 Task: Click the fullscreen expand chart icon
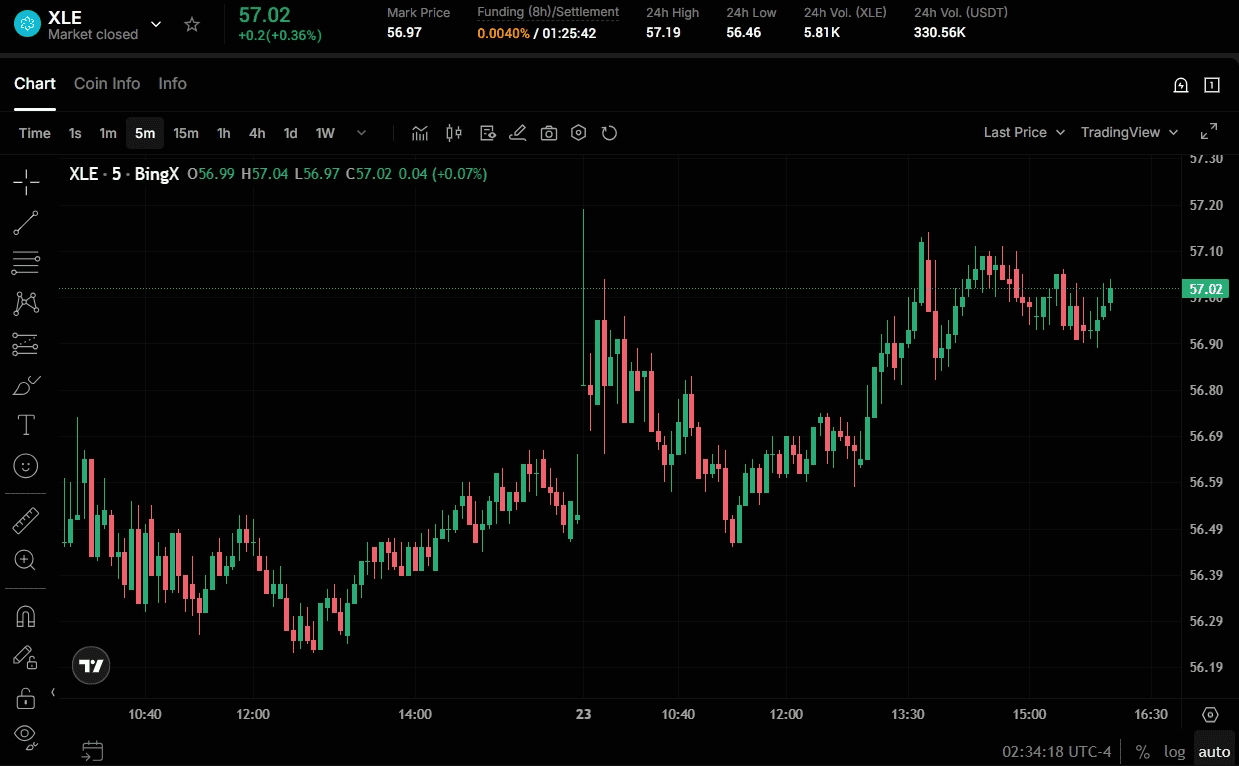pyautogui.click(x=1208, y=132)
